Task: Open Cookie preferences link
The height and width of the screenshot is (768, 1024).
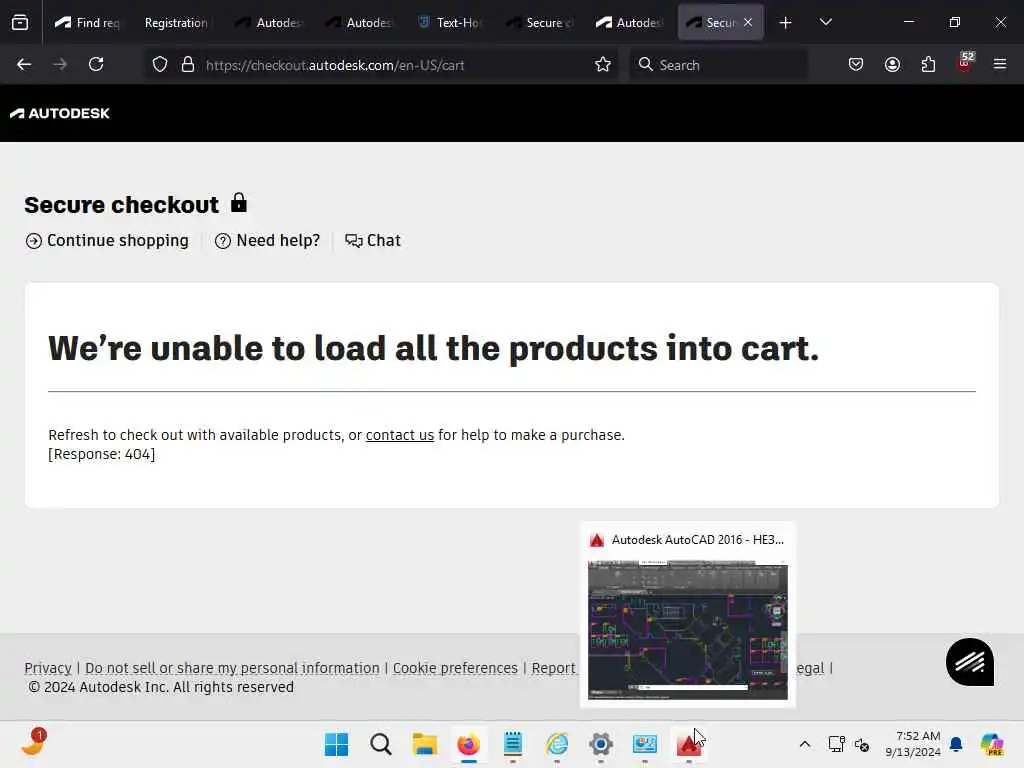Action: (x=455, y=668)
